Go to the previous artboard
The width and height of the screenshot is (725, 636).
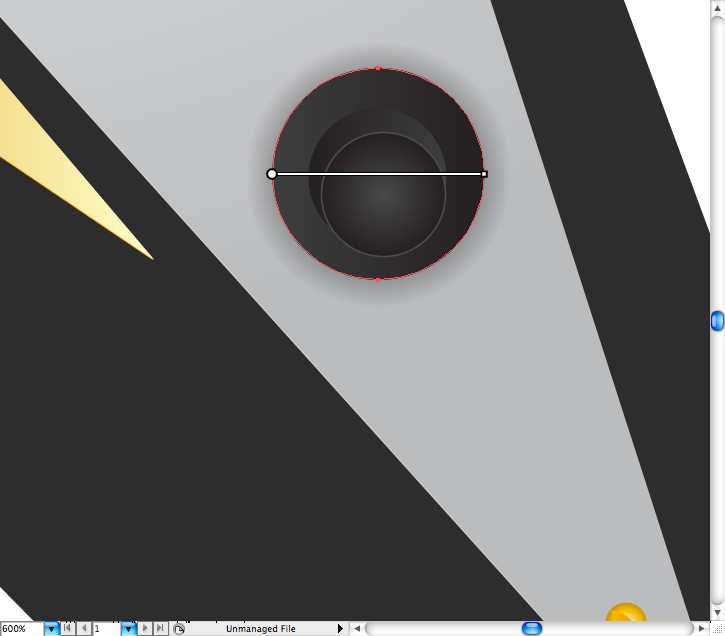[82, 629]
